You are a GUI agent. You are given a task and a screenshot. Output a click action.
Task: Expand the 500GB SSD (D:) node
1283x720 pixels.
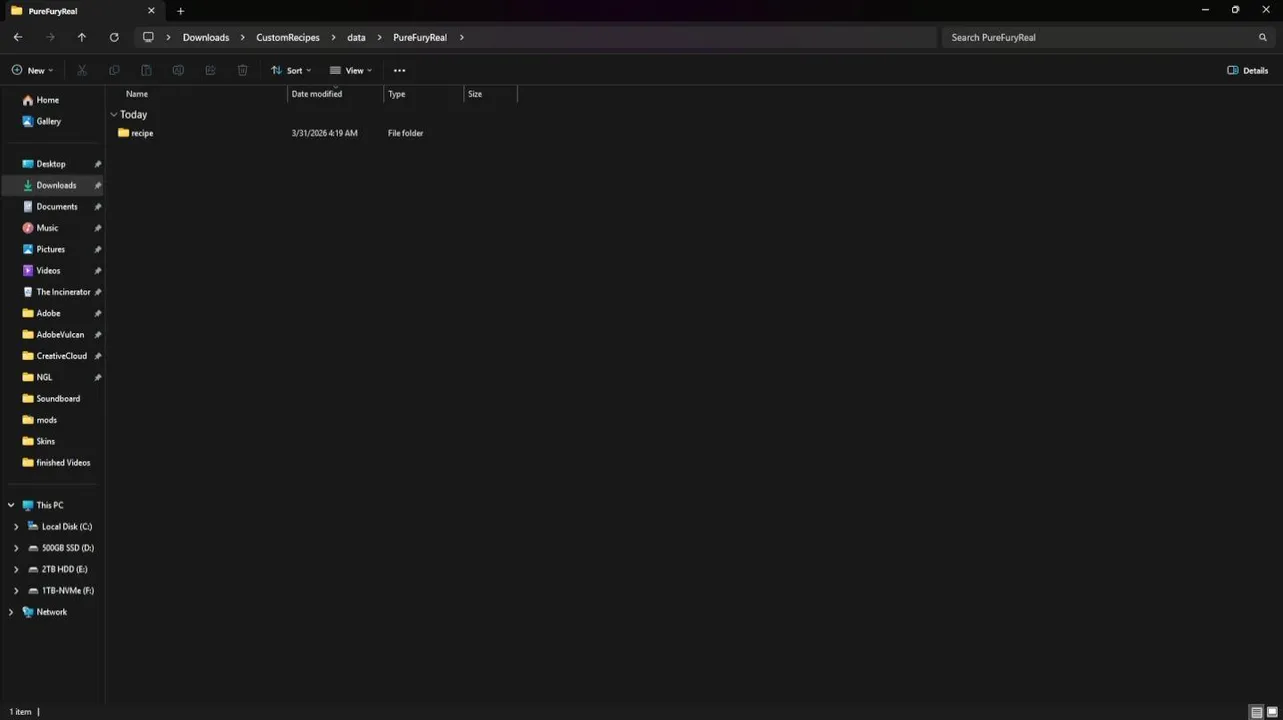click(x=16, y=548)
